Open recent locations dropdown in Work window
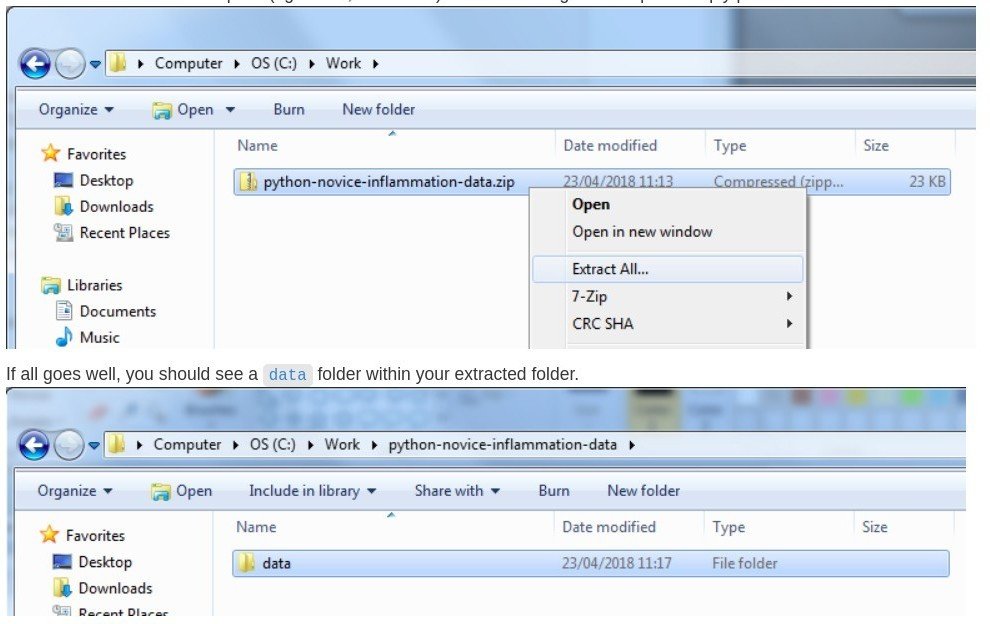 click(x=95, y=64)
